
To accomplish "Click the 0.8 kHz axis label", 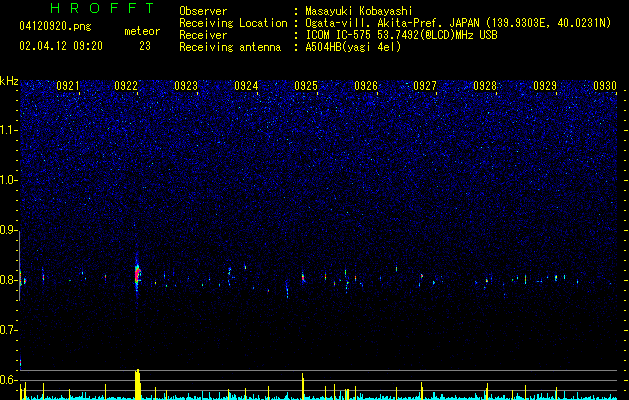I will click(x=9, y=280).
